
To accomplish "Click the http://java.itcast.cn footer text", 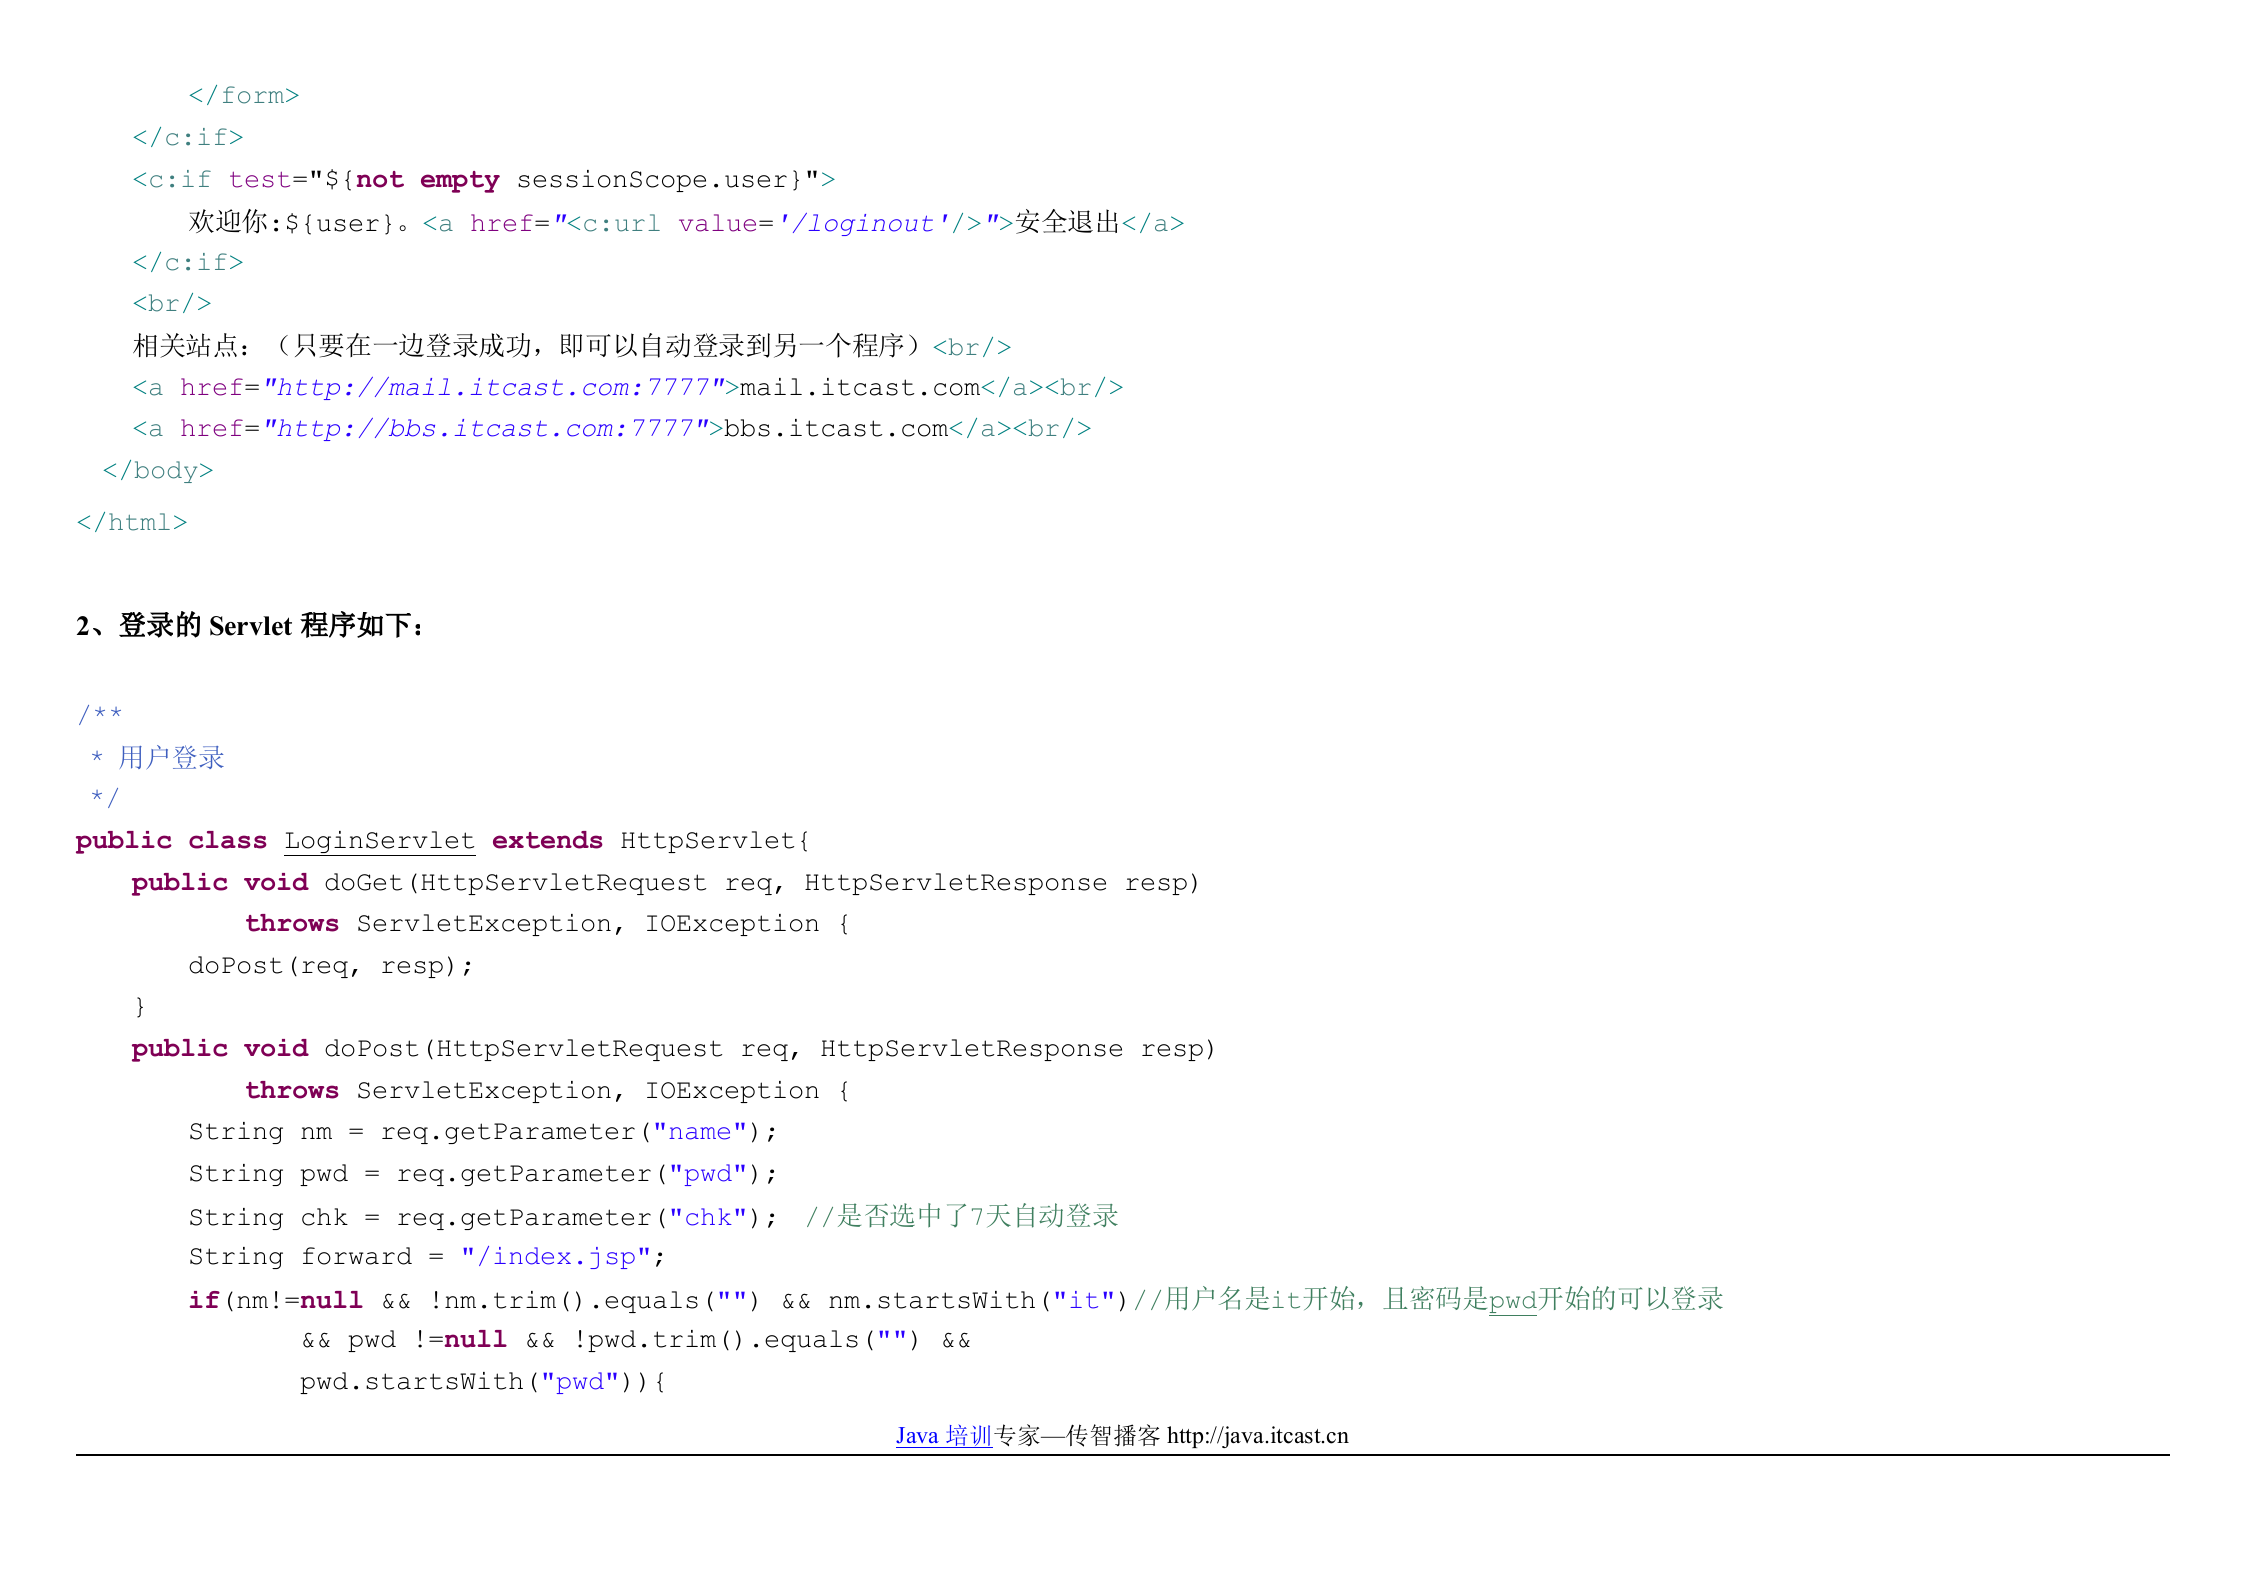I will coord(1256,1436).
